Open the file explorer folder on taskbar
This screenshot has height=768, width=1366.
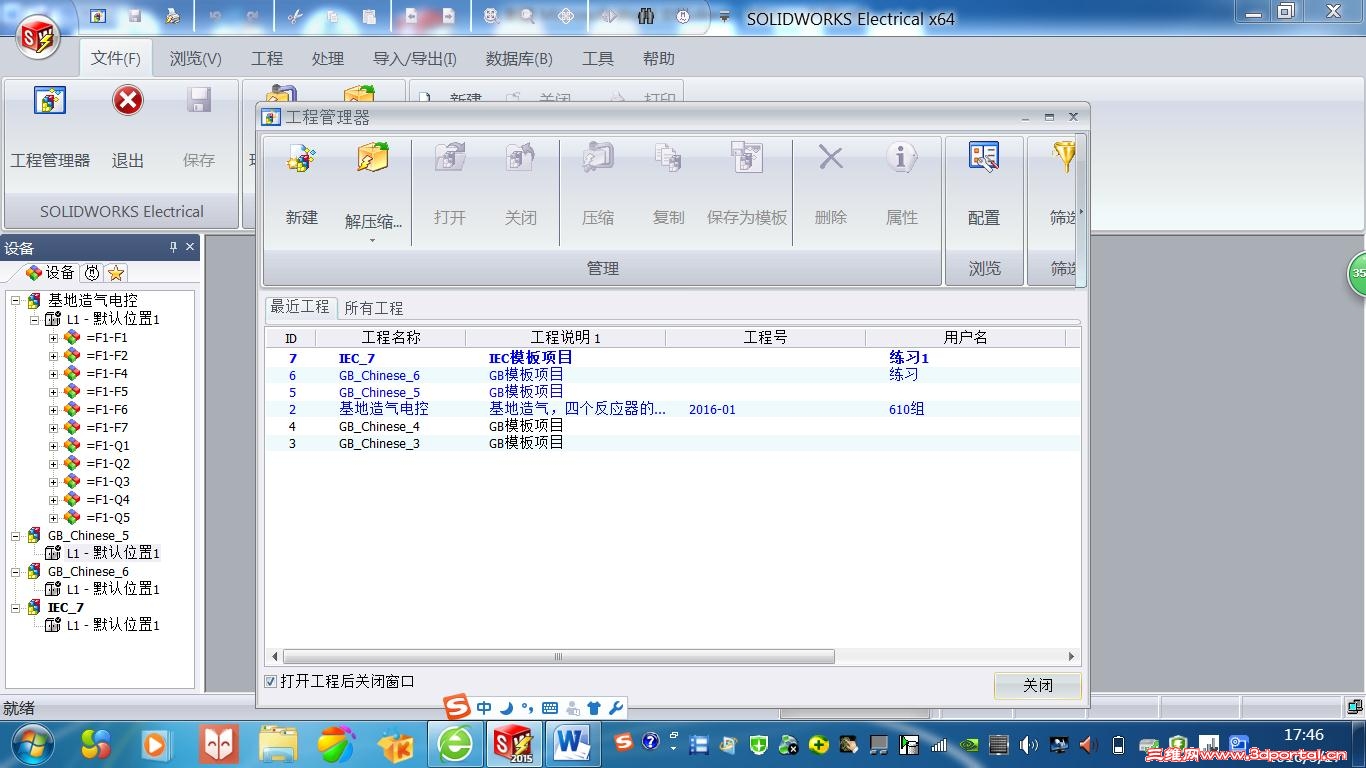[x=278, y=744]
